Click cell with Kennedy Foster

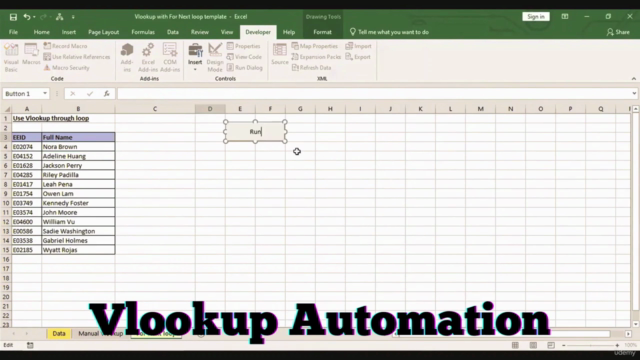point(78,203)
